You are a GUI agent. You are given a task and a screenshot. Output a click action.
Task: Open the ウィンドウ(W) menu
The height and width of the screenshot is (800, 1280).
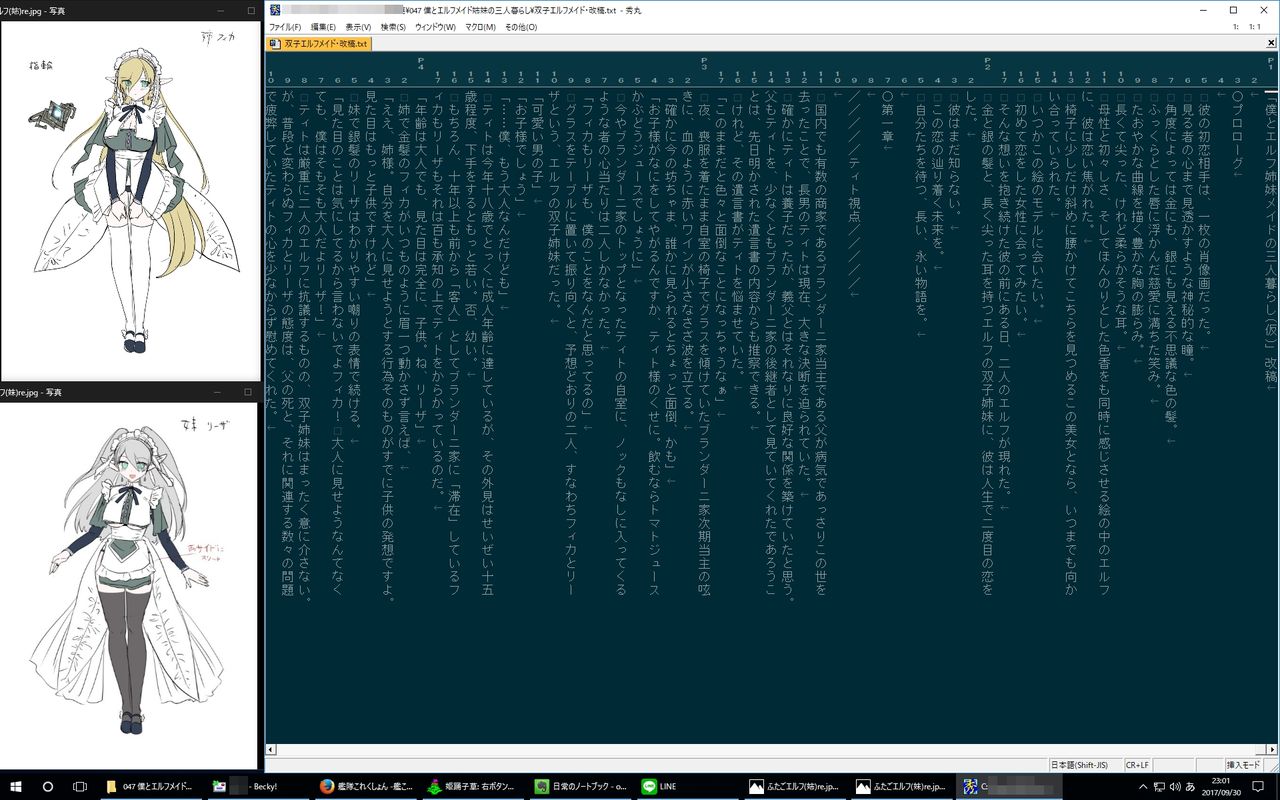click(x=435, y=27)
